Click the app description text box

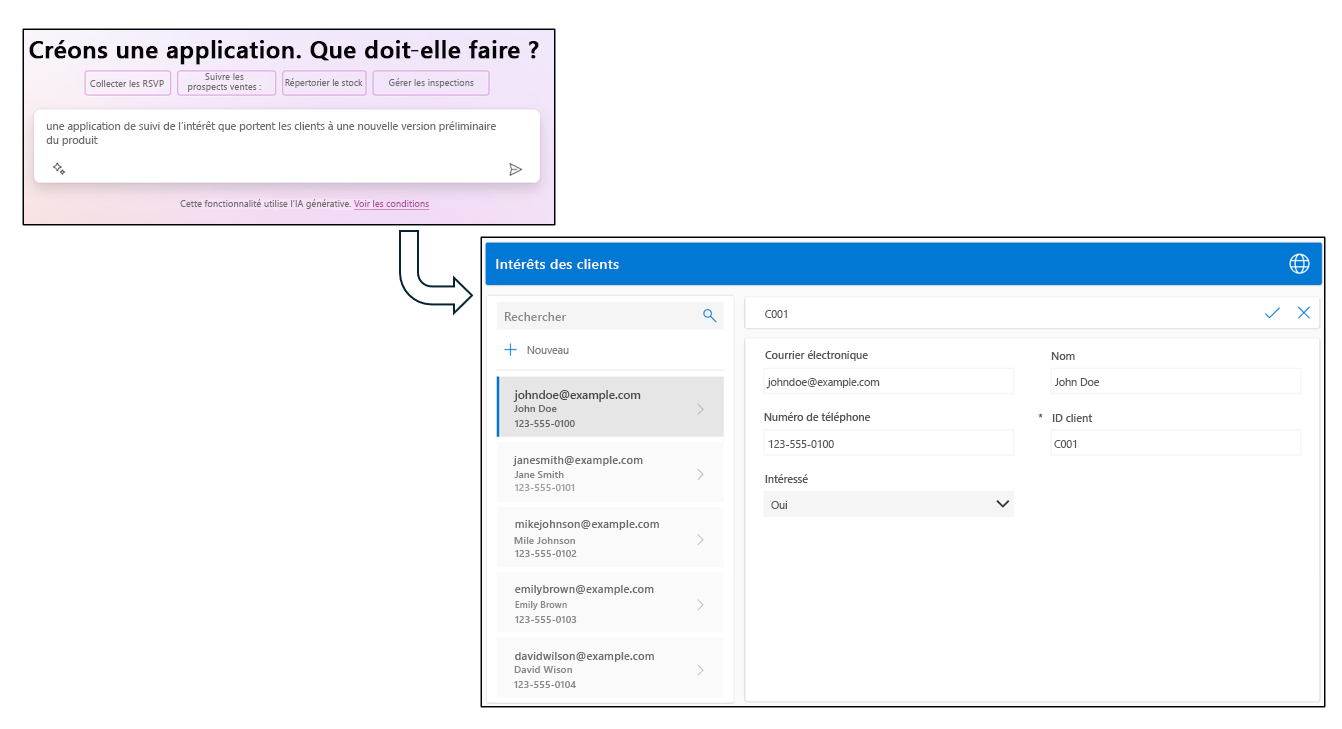coord(287,145)
